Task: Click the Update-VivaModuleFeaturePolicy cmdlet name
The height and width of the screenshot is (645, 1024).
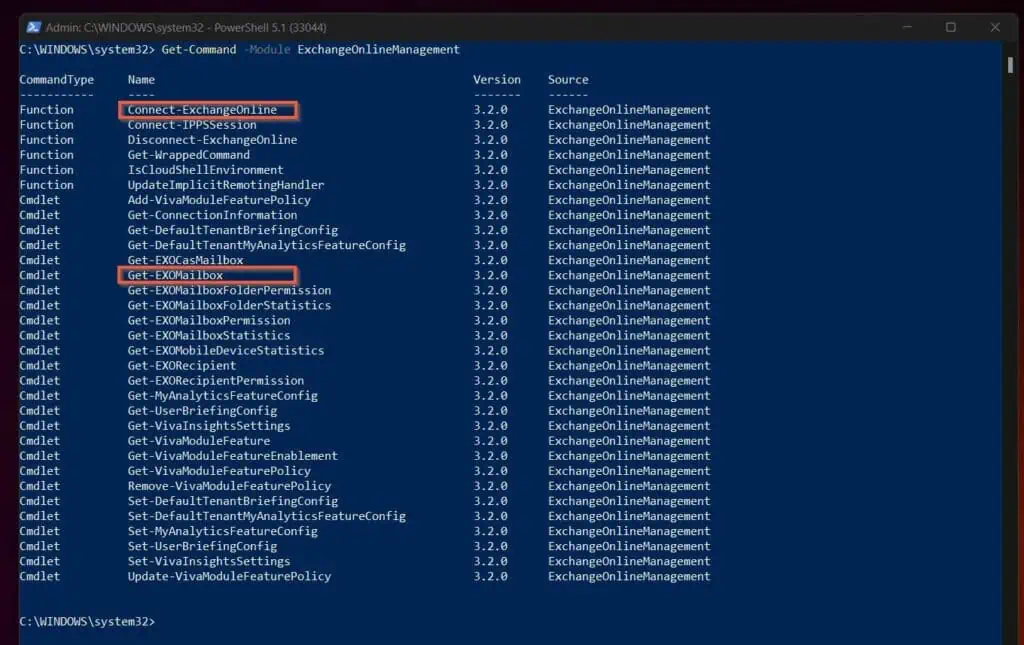Action: click(229, 576)
